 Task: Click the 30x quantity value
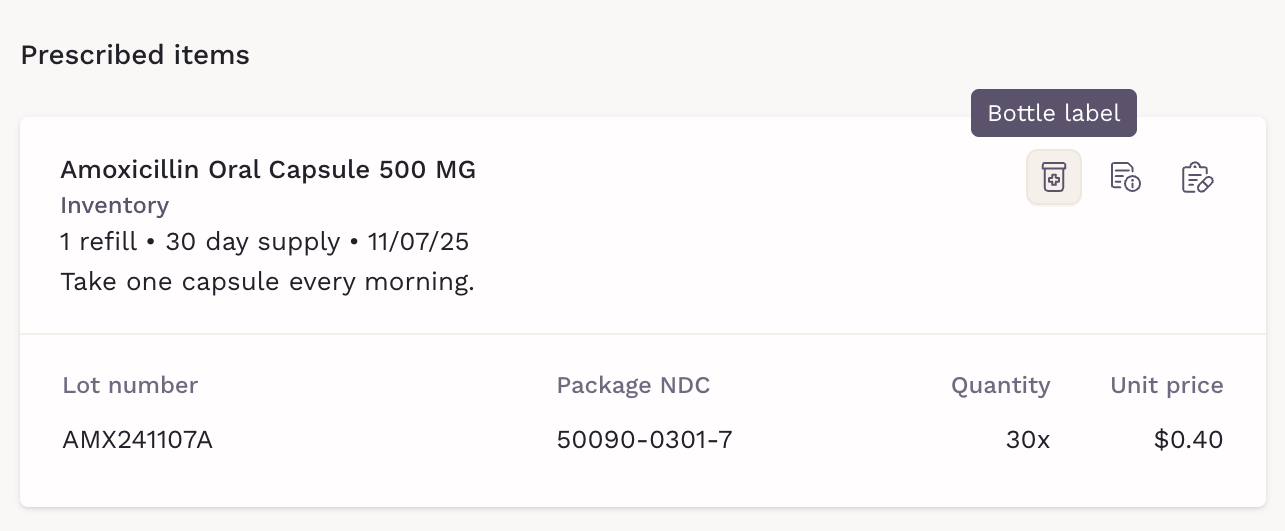pyautogui.click(x=1028, y=439)
